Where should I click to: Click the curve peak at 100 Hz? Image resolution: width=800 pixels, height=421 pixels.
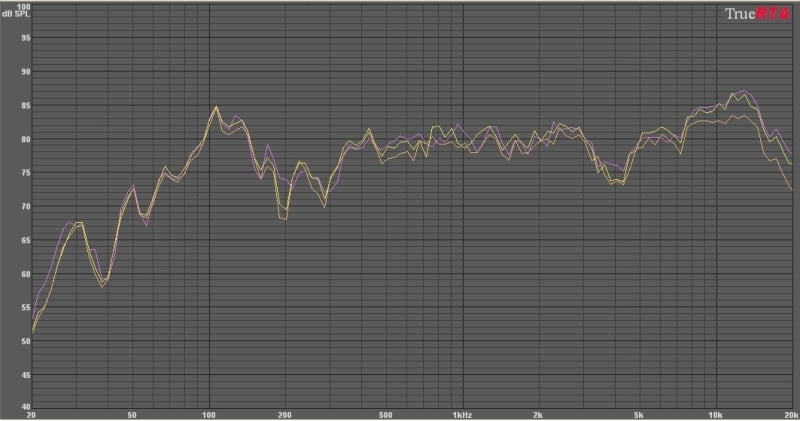pyautogui.click(x=215, y=106)
